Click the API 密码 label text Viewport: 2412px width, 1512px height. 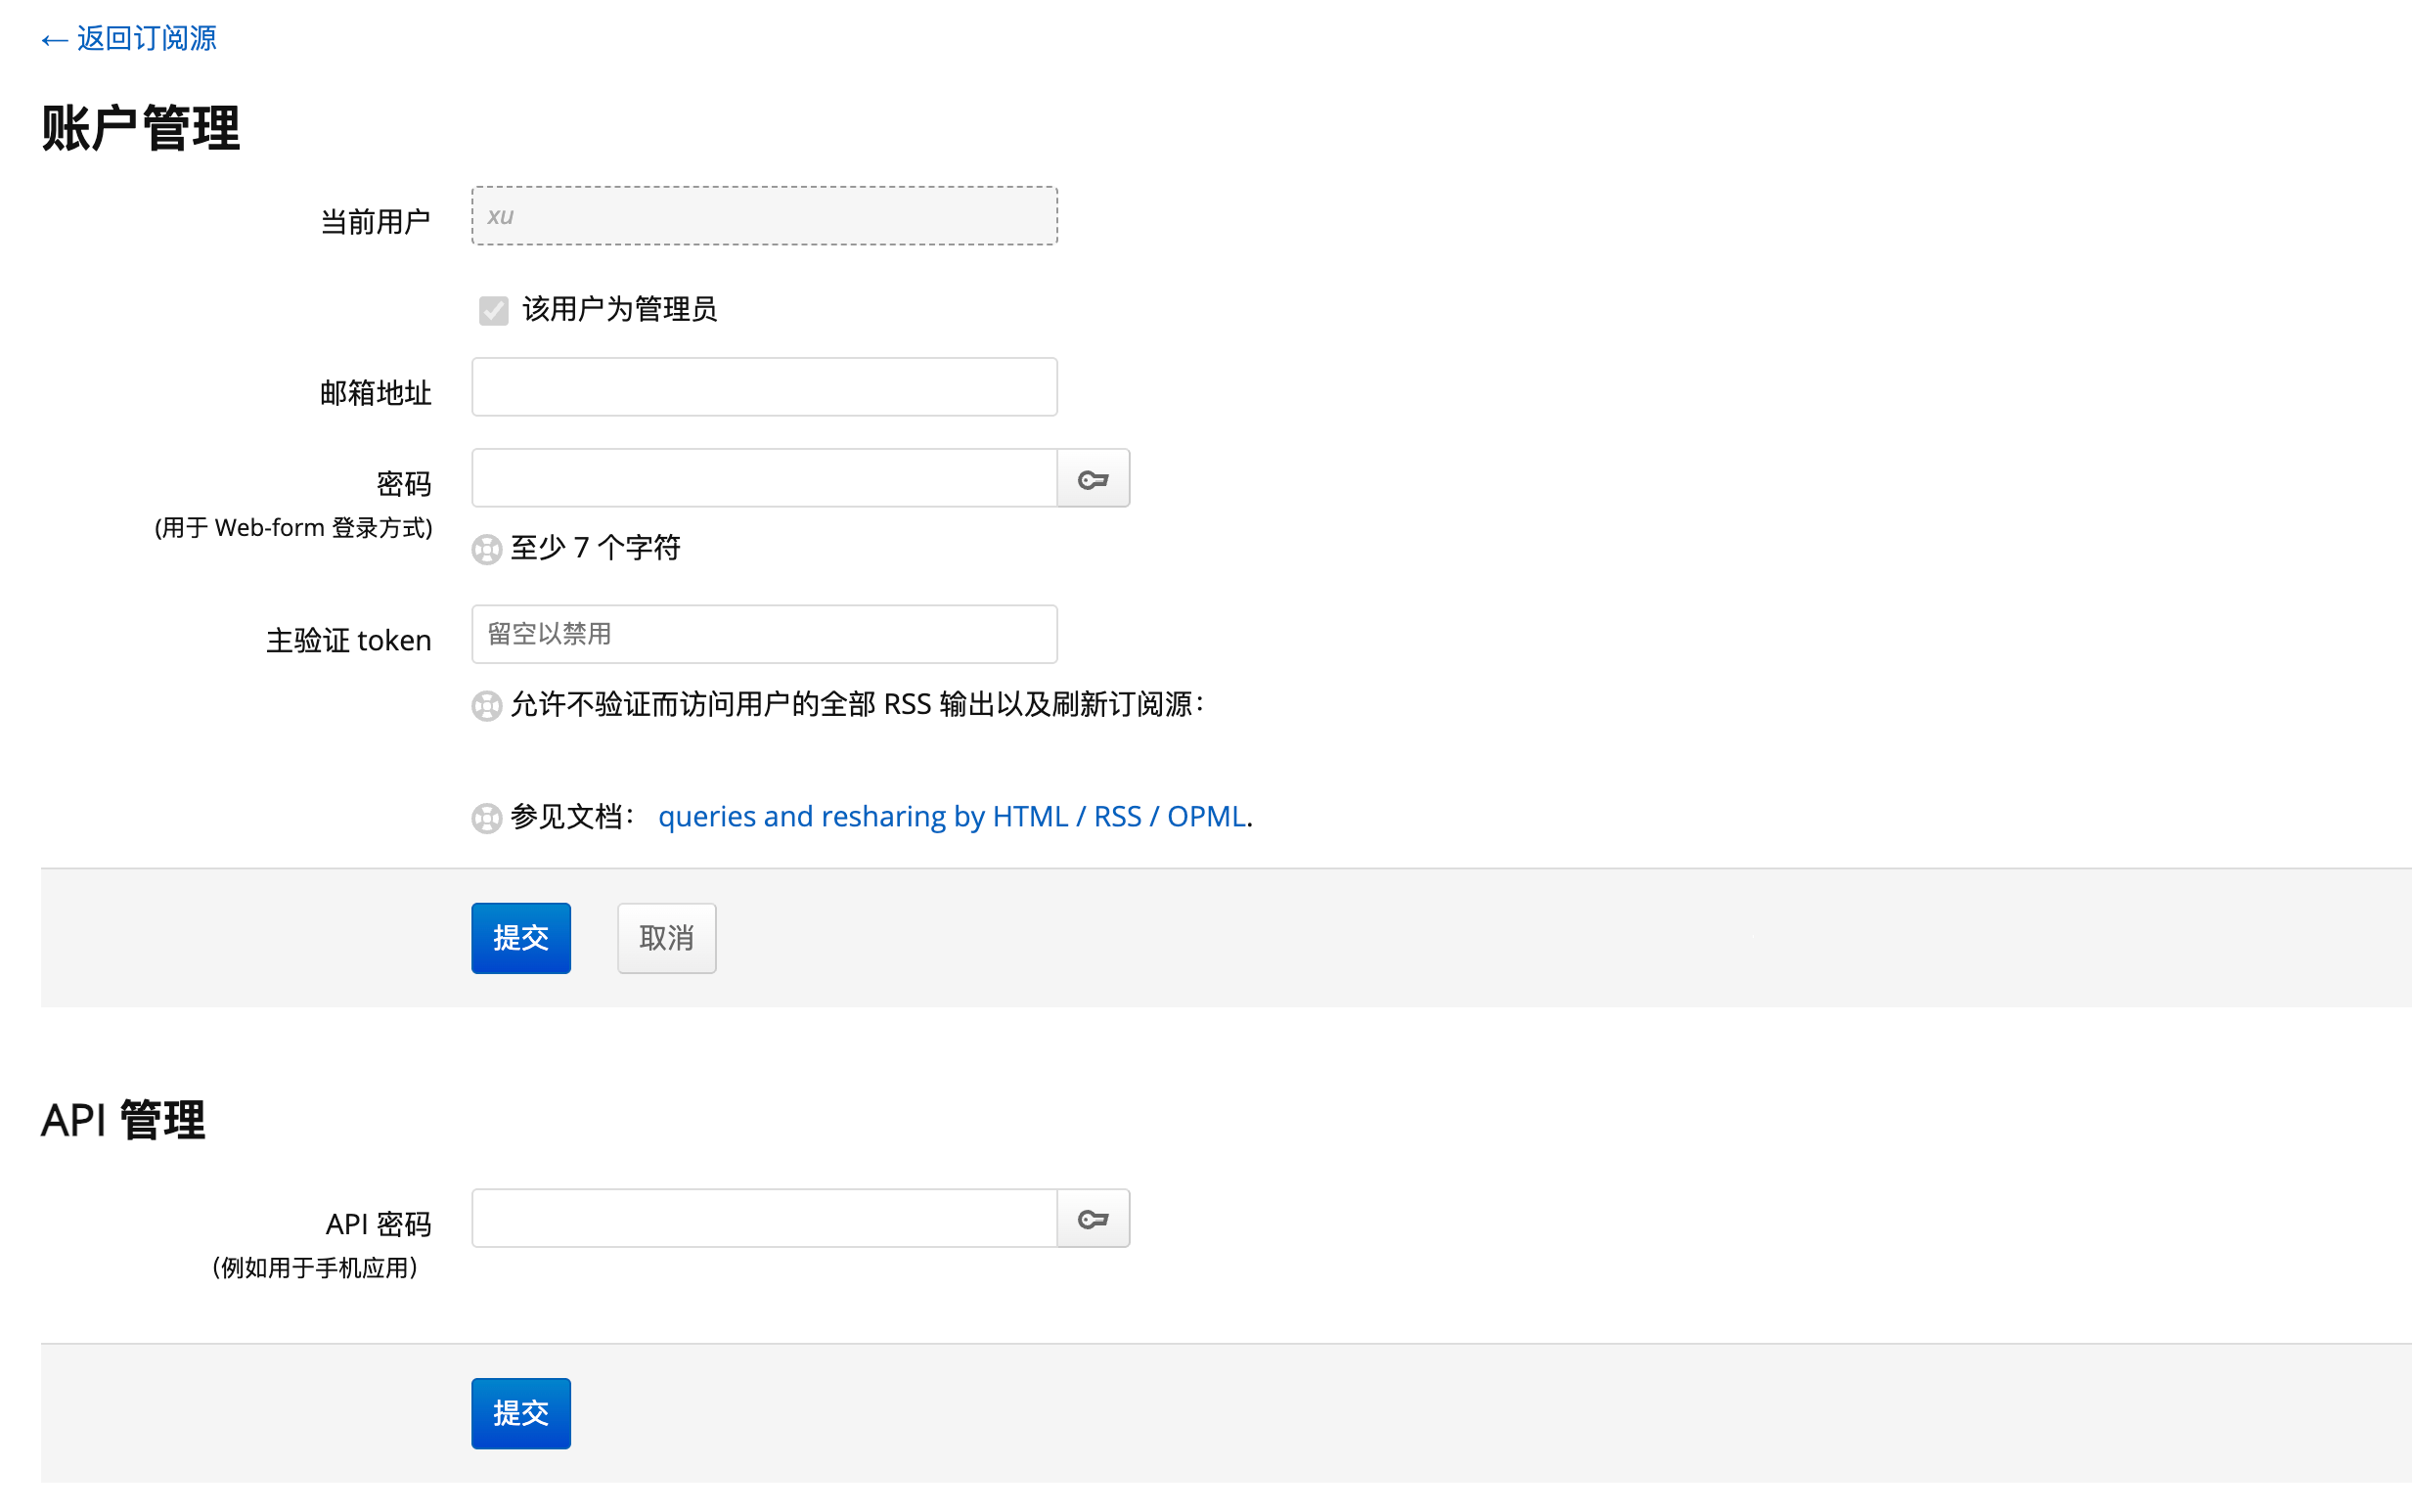click(x=378, y=1224)
